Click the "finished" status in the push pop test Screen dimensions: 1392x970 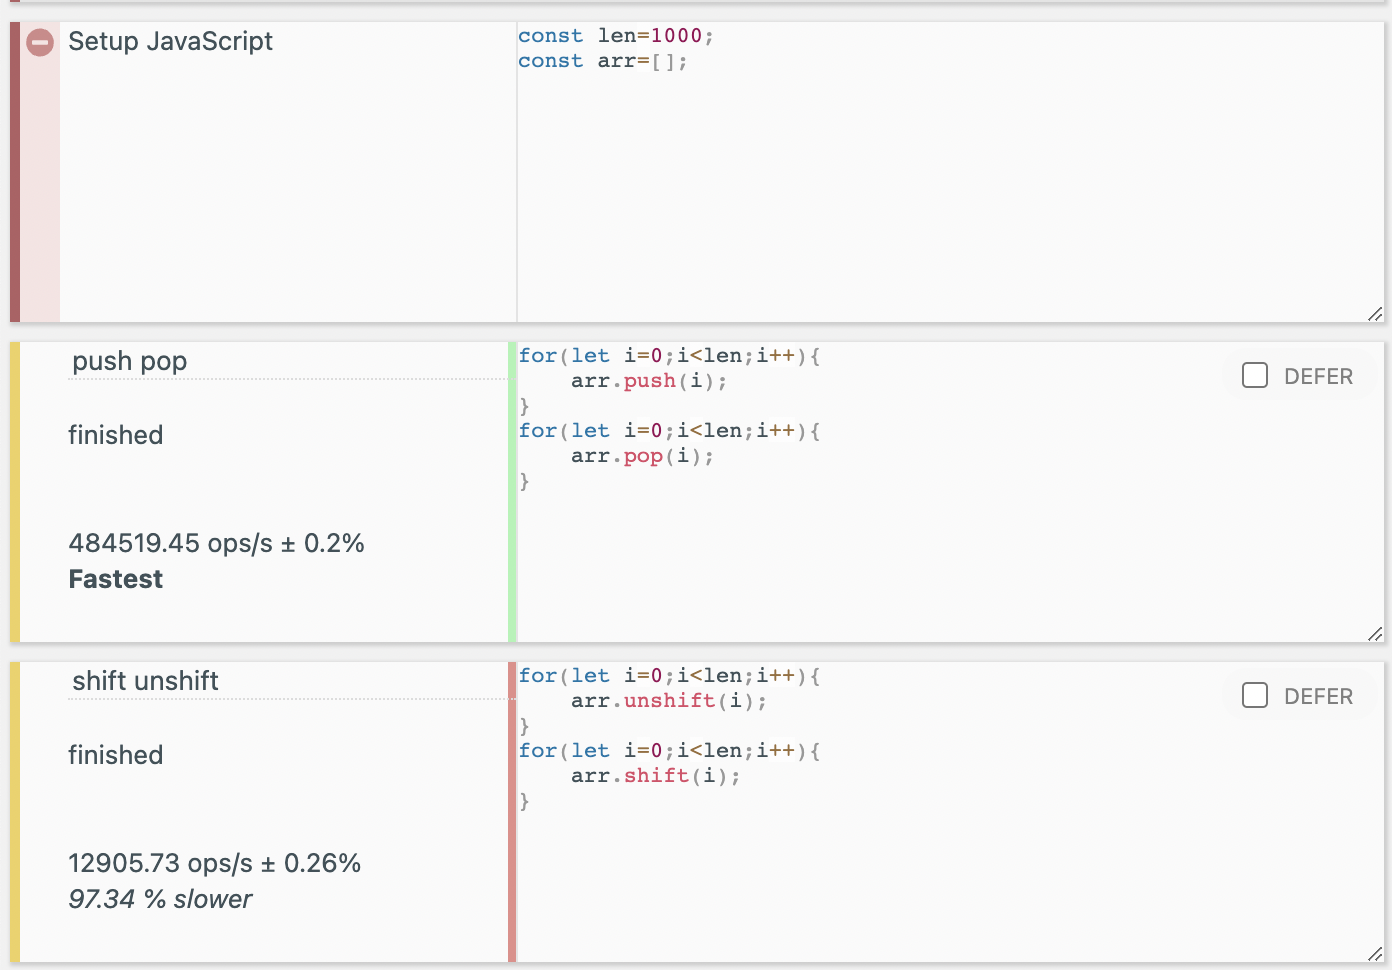point(115,435)
